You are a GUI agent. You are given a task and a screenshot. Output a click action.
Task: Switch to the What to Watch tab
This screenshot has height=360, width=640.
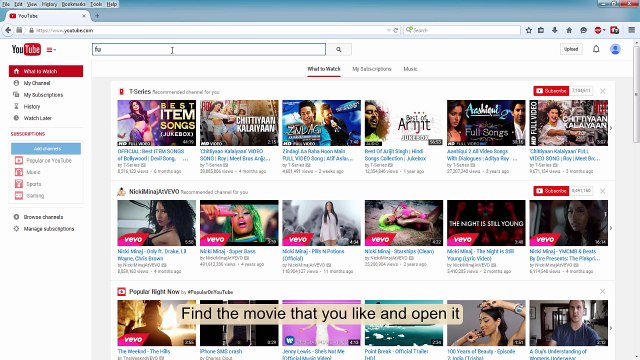coord(324,69)
